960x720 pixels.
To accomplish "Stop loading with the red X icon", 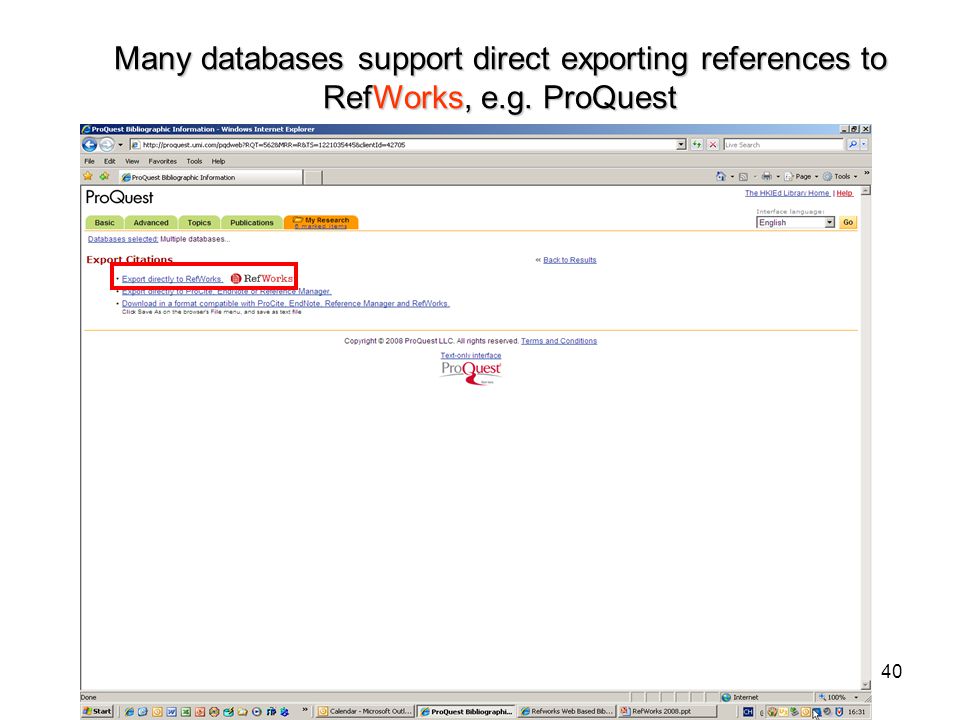I will coord(713,145).
